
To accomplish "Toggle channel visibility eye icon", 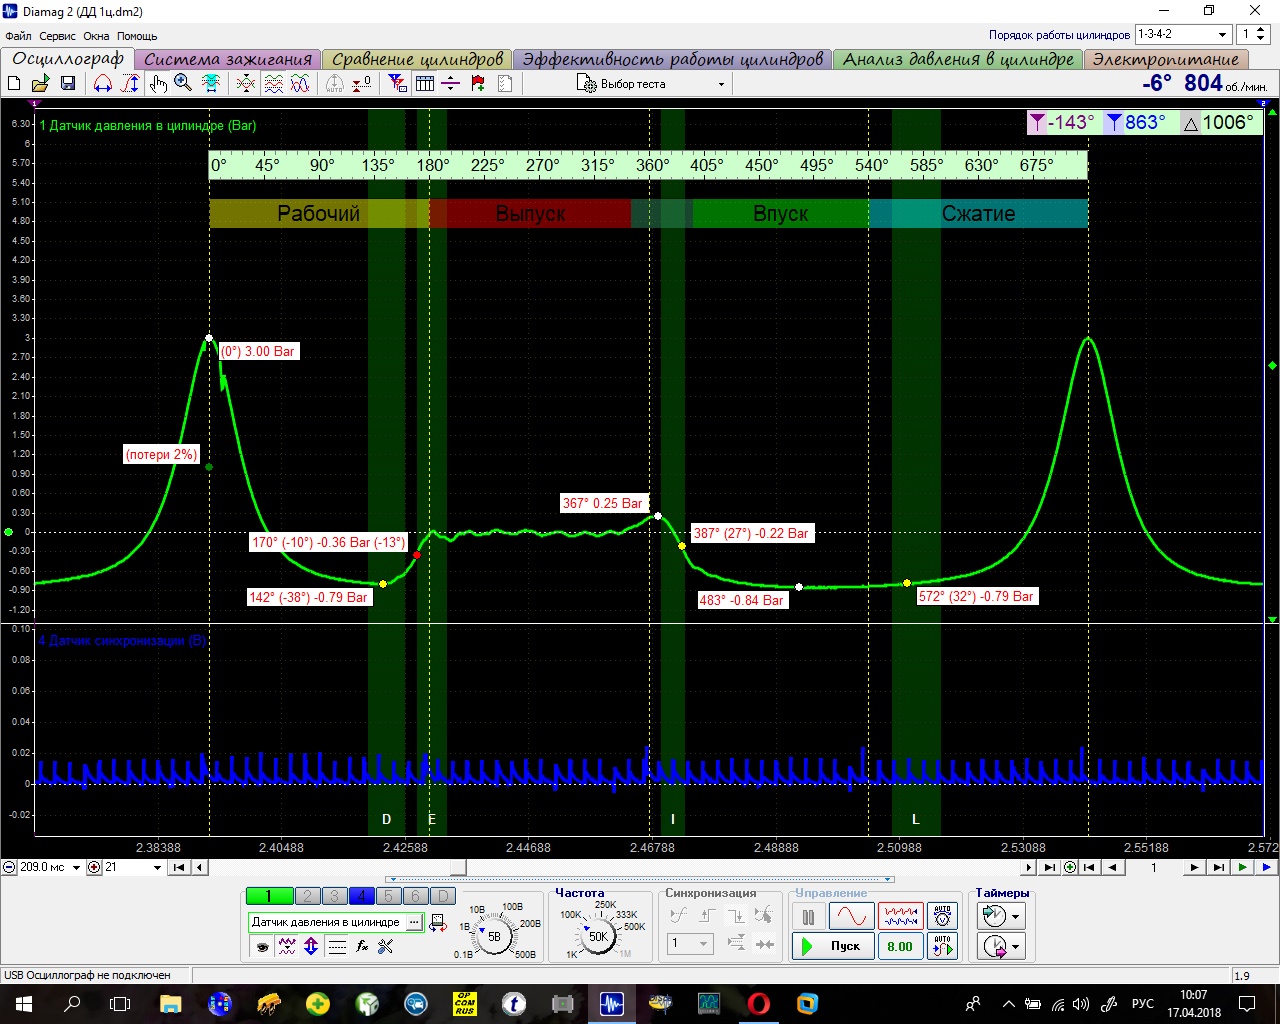I will click(x=263, y=946).
